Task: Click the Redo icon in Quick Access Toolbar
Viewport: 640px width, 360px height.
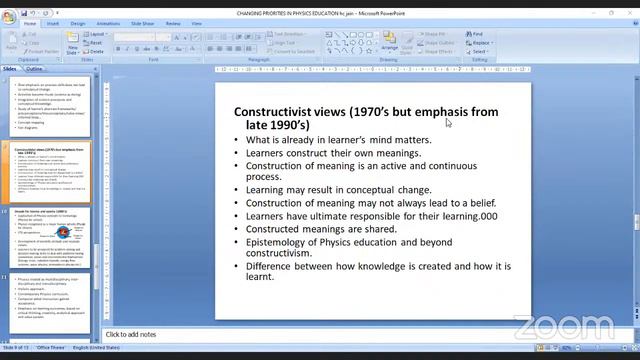Action: pos(45,13)
